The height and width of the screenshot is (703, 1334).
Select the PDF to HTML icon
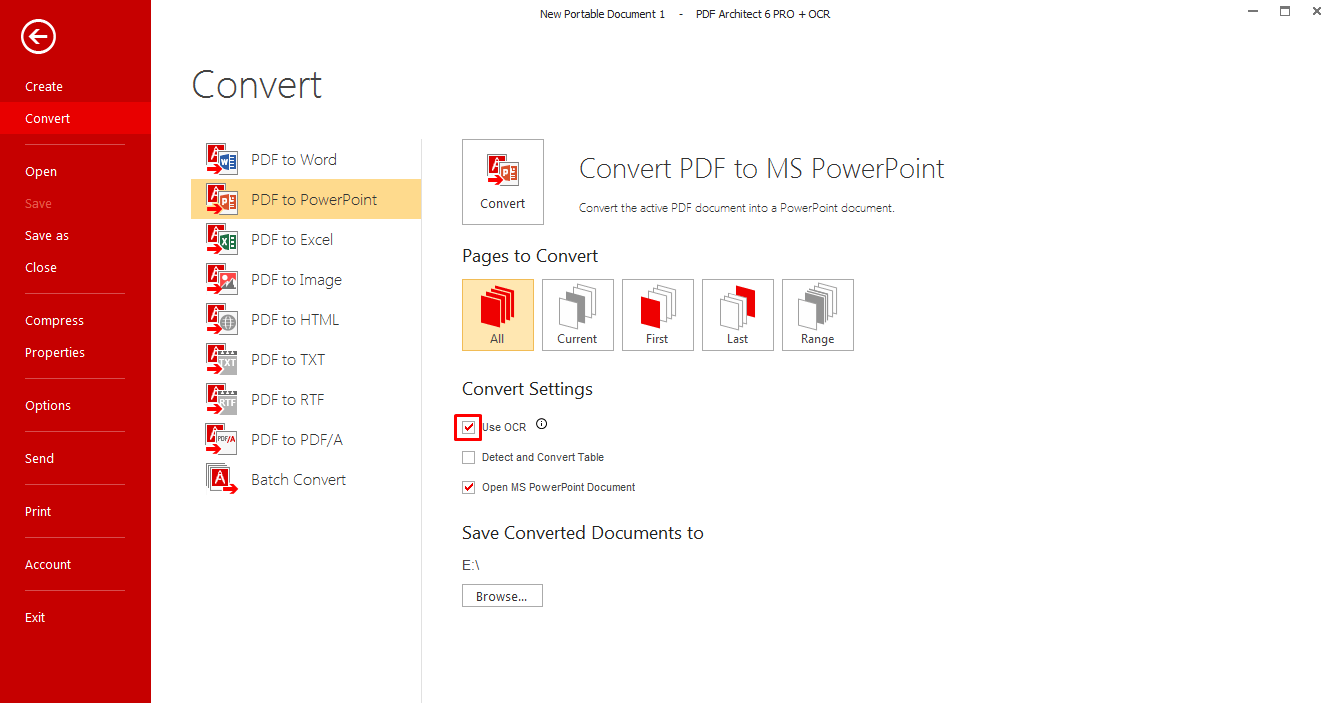click(222, 320)
